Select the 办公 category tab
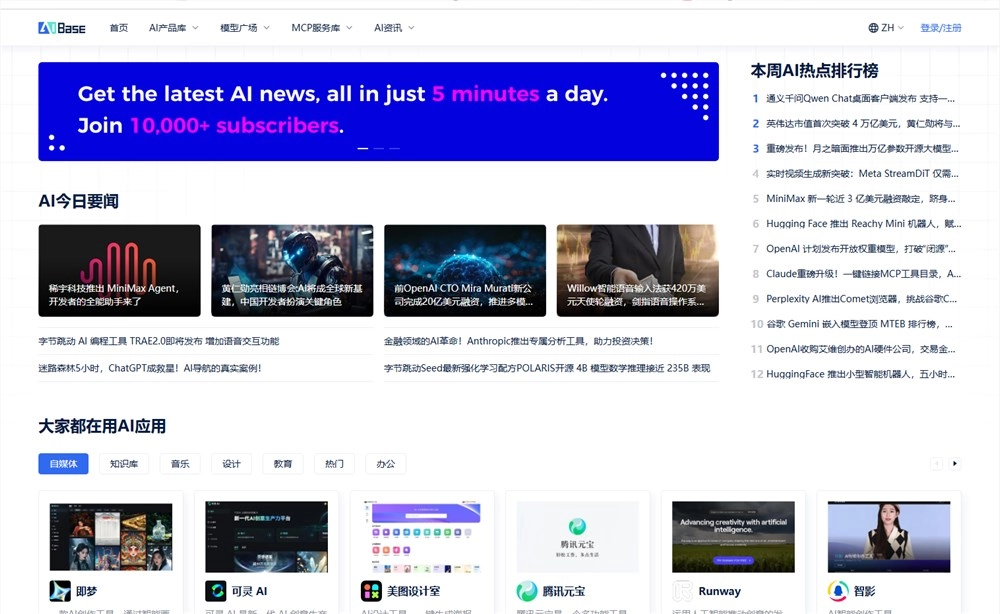Screen dimensions: 1000x614 [x=386, y=464]
